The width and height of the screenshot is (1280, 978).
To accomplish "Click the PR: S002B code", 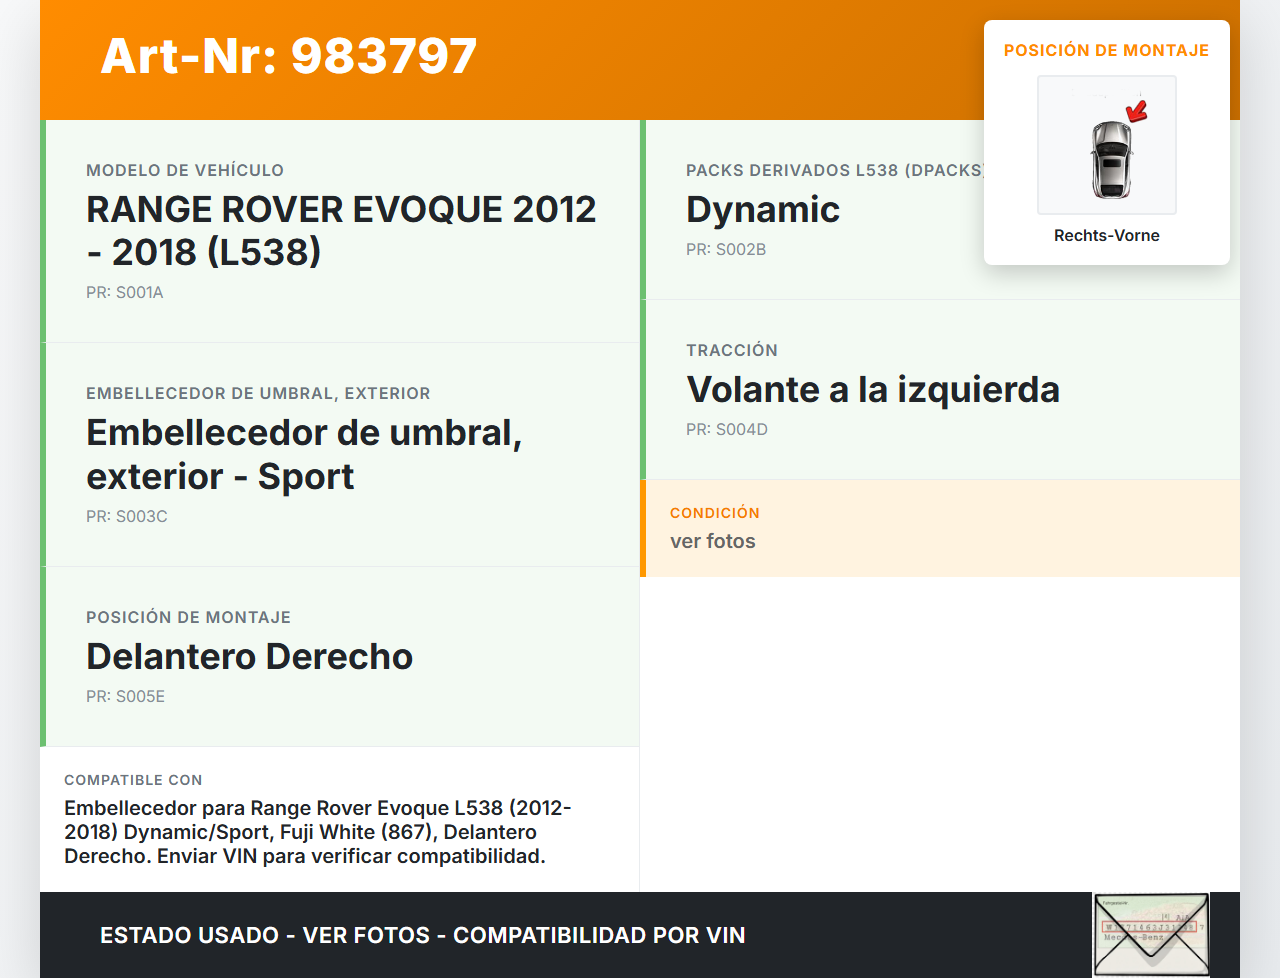I will 726,250.
